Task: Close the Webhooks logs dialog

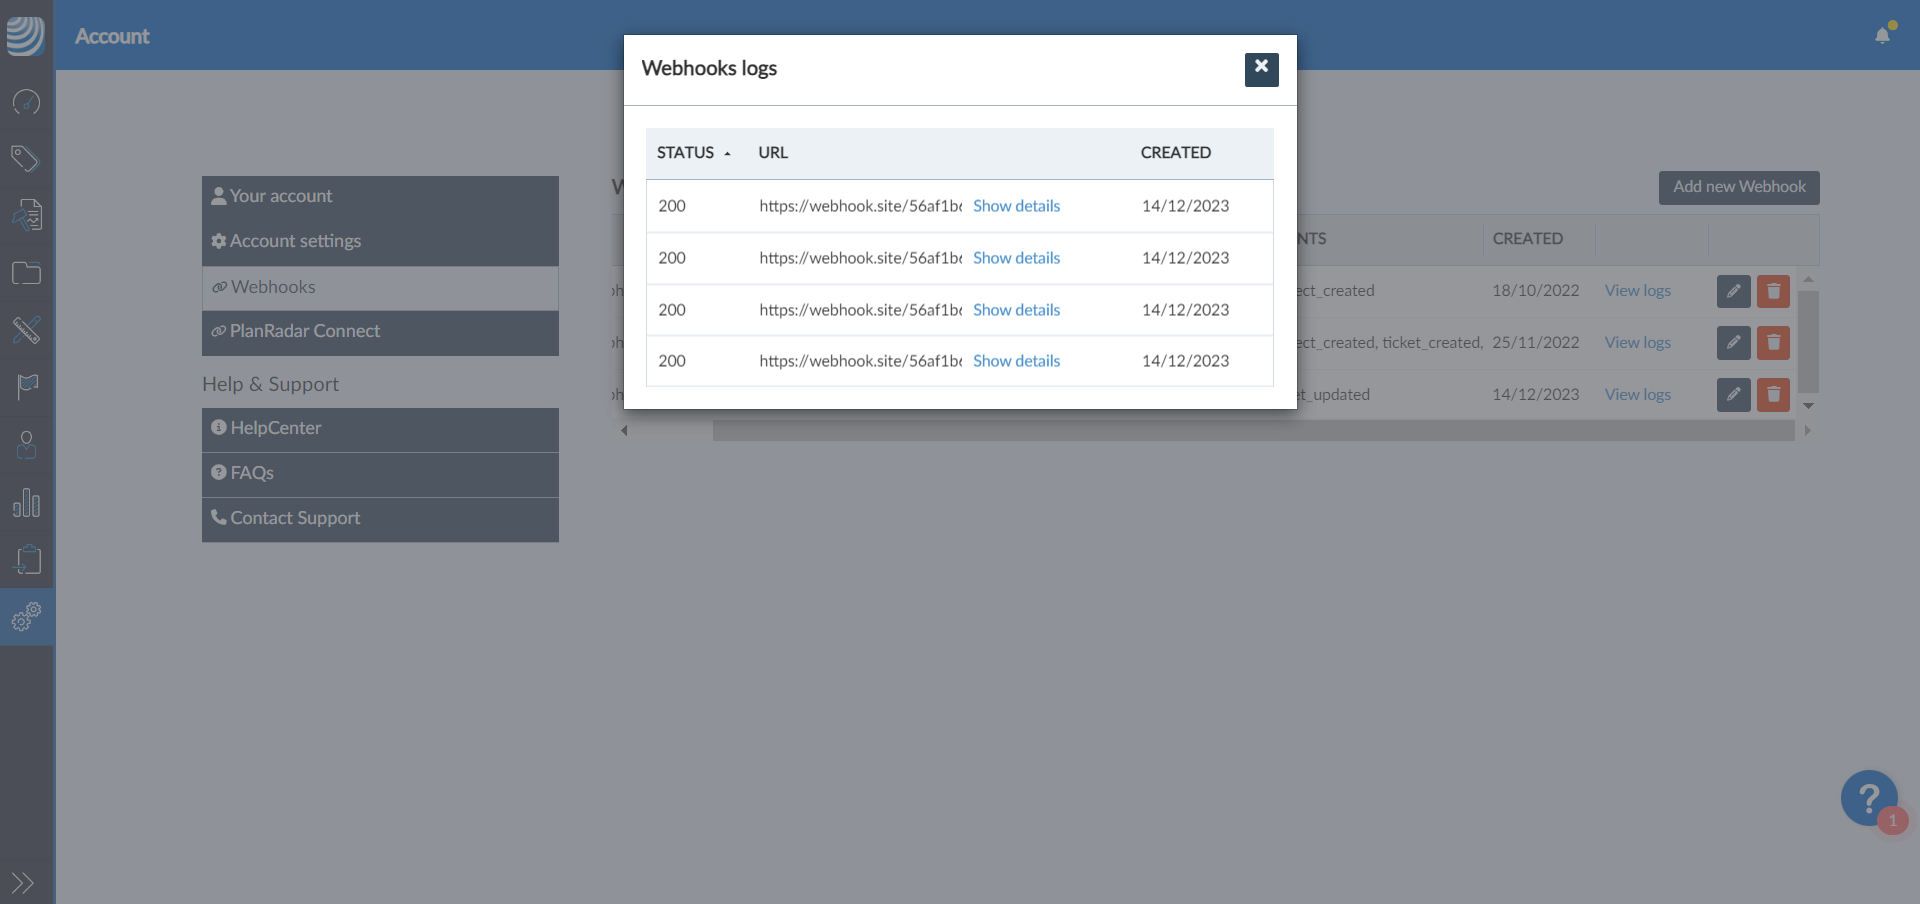Action: [1261, 69]
